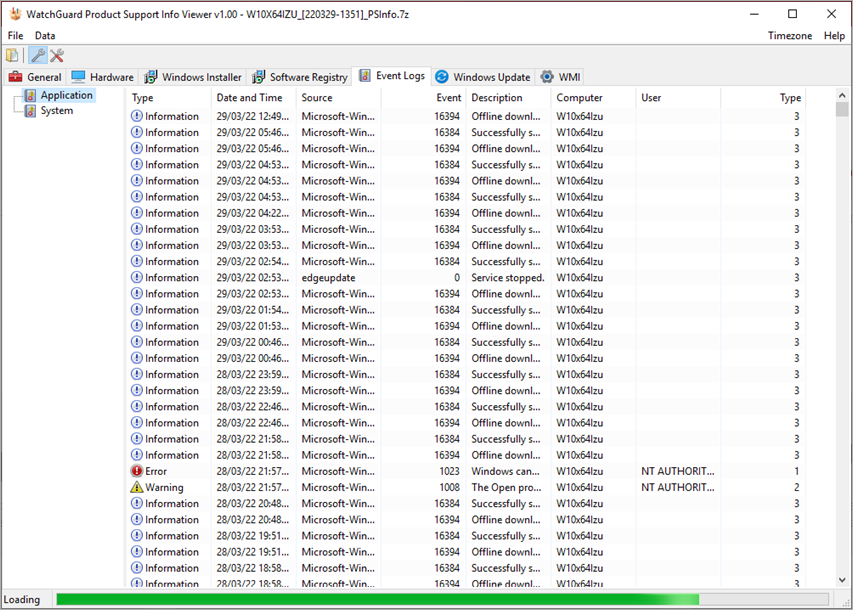Click the briefcase icon on the General tab

tap(15, 76)
